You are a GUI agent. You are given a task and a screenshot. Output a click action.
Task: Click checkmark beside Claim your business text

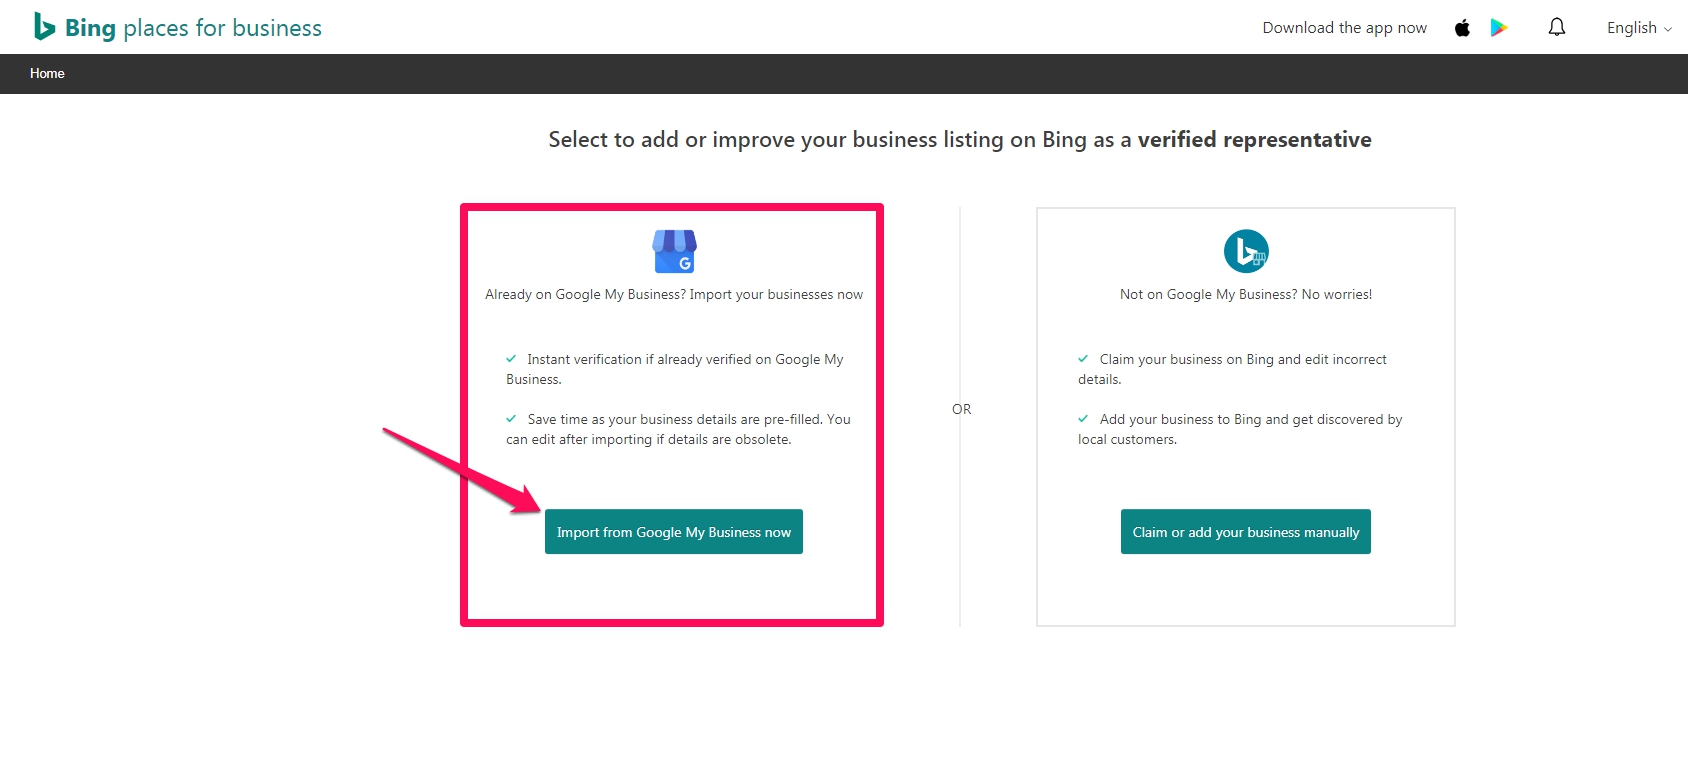coord(1083,359)
